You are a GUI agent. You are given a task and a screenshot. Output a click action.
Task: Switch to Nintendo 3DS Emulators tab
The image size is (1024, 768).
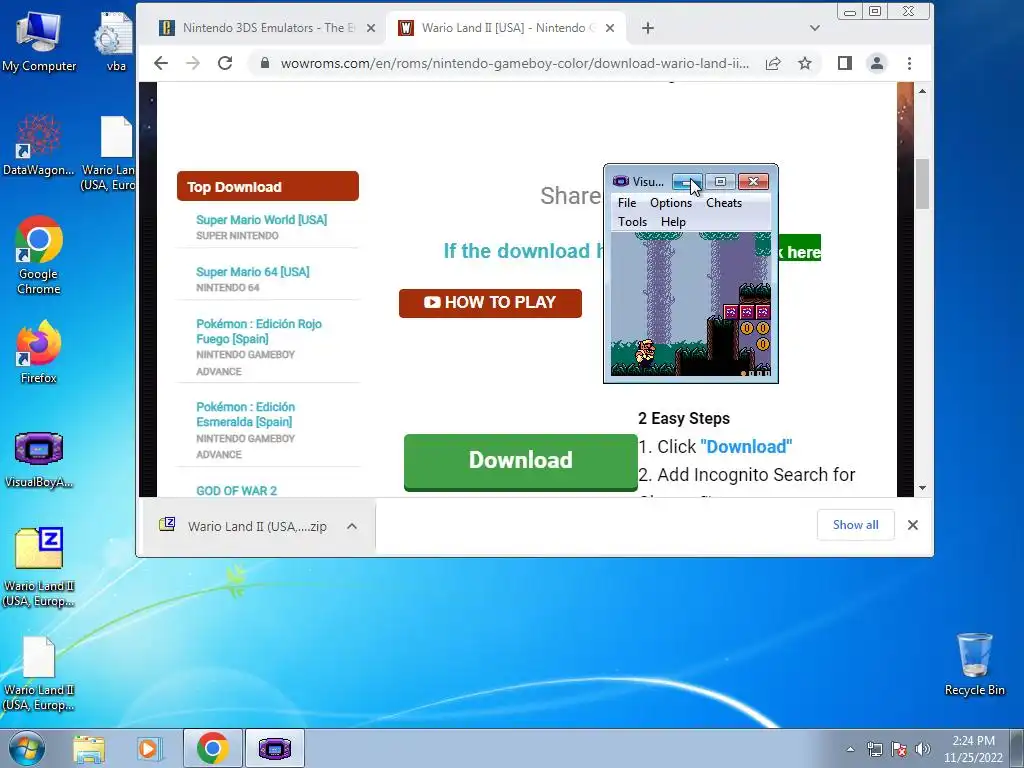click(x=268, y=28)
